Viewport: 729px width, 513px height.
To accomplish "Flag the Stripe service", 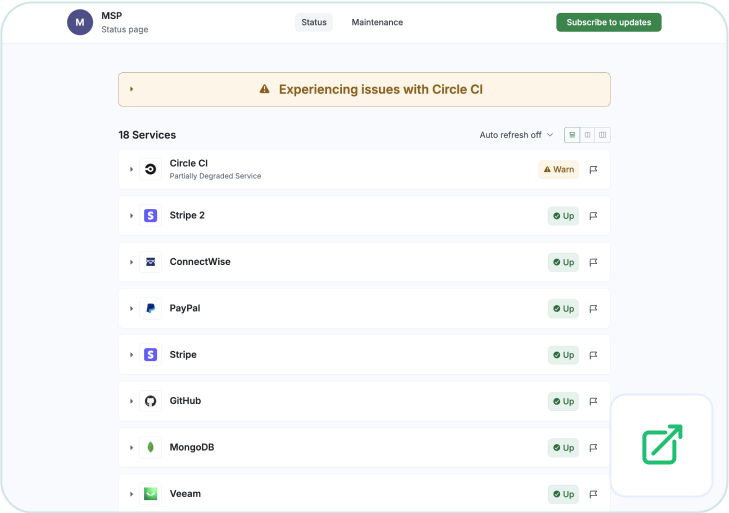I will click(593, 355).
